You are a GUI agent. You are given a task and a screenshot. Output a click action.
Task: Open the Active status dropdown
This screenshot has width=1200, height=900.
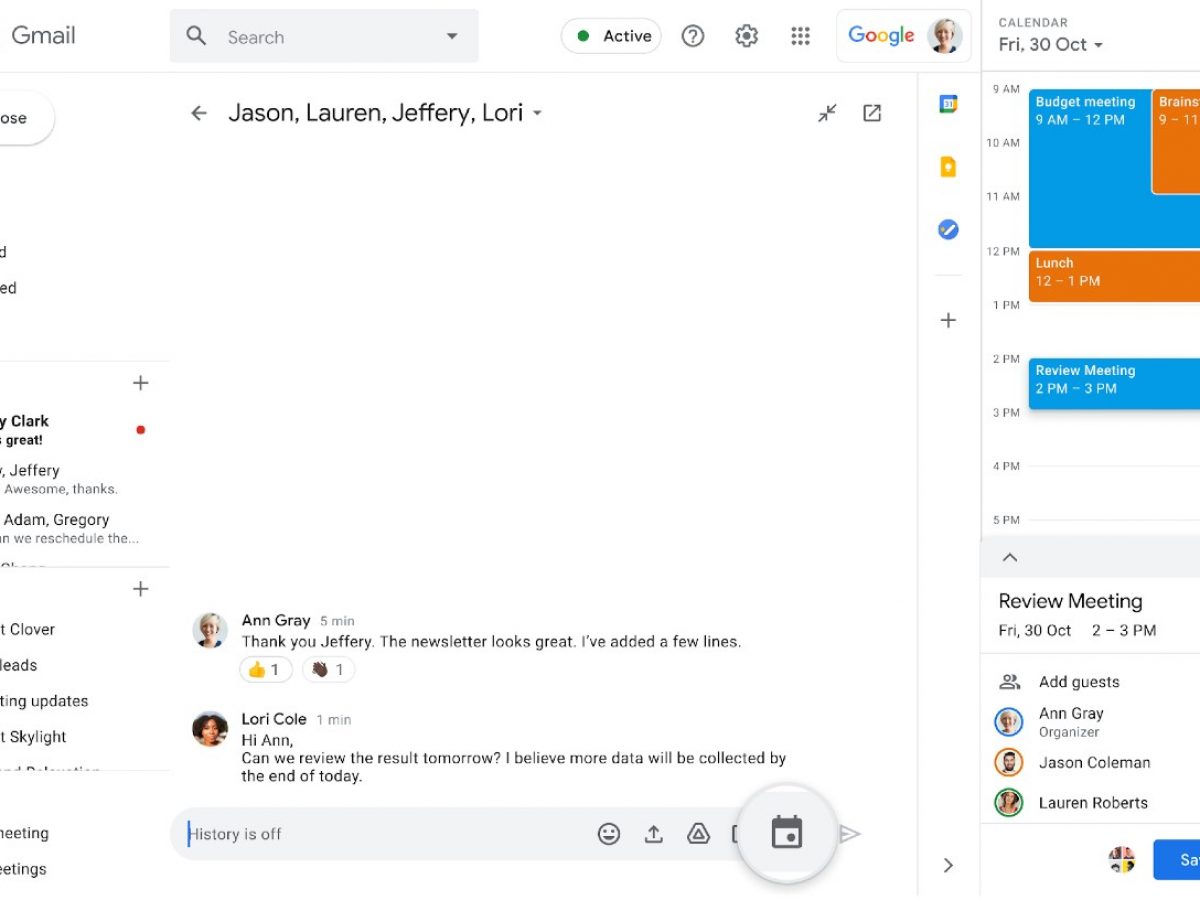[611, 36]
